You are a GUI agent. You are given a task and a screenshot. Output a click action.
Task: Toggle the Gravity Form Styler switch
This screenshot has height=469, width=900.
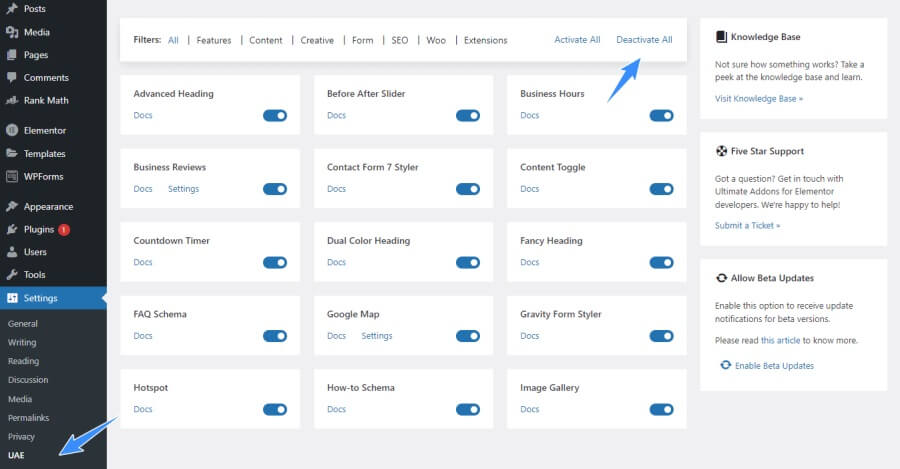(661, 336)
